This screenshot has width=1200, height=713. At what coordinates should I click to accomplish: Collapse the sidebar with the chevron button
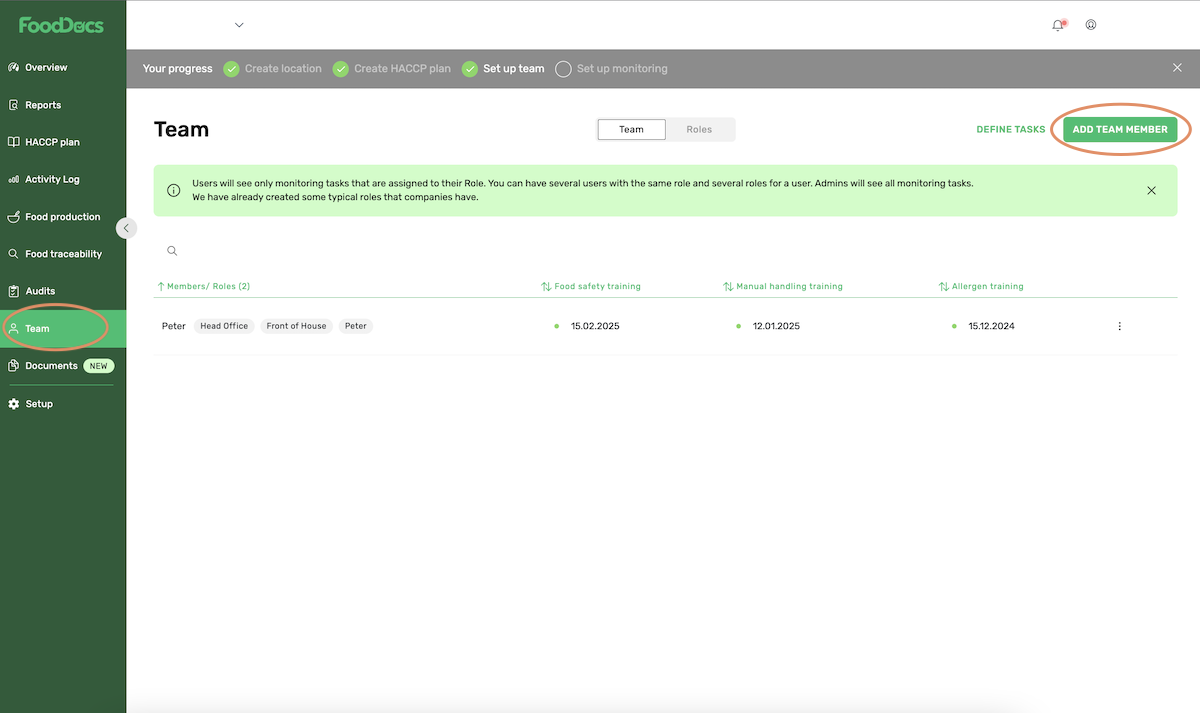[126, 228]
